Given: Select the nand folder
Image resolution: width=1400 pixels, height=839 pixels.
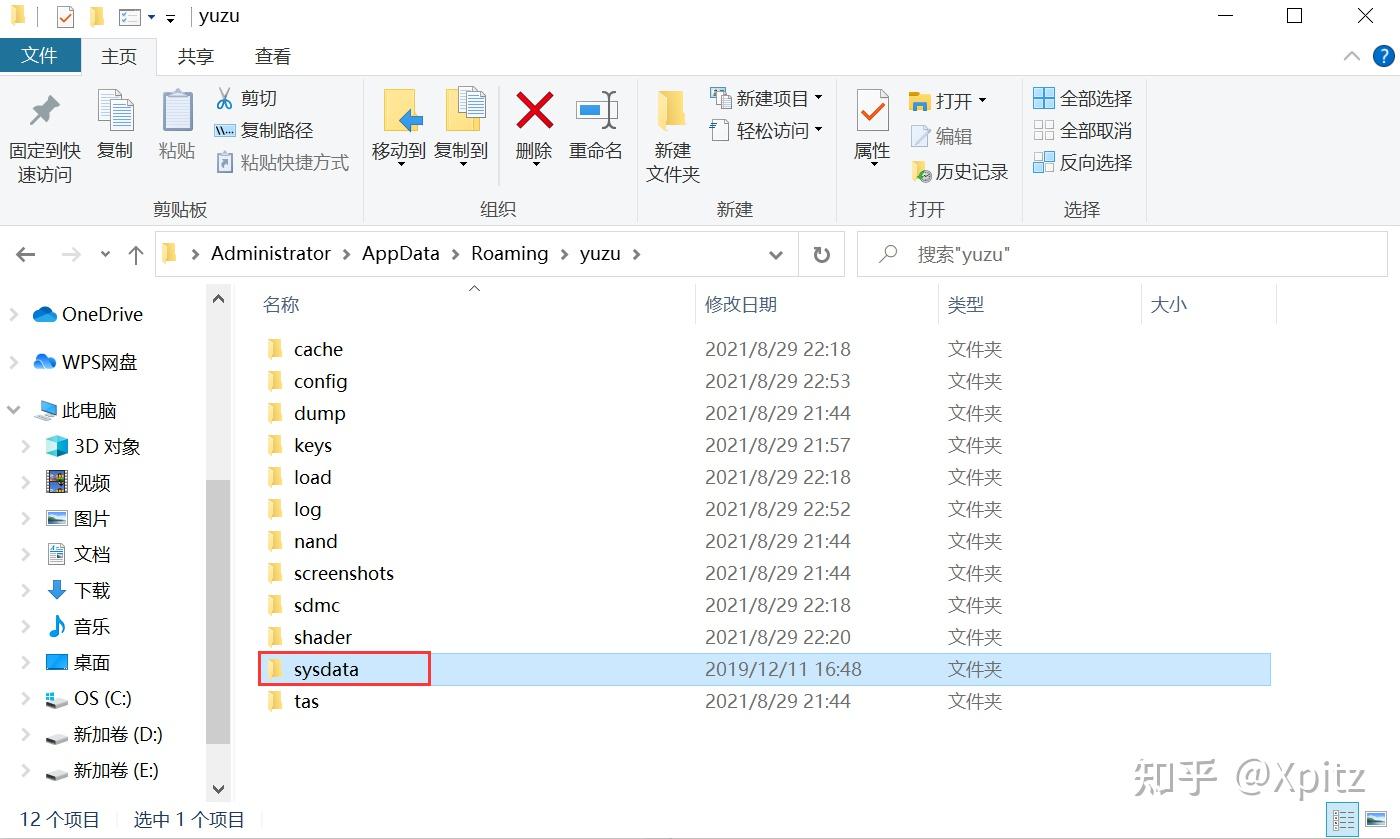Looking at the screenshot, I should [302, 541].
